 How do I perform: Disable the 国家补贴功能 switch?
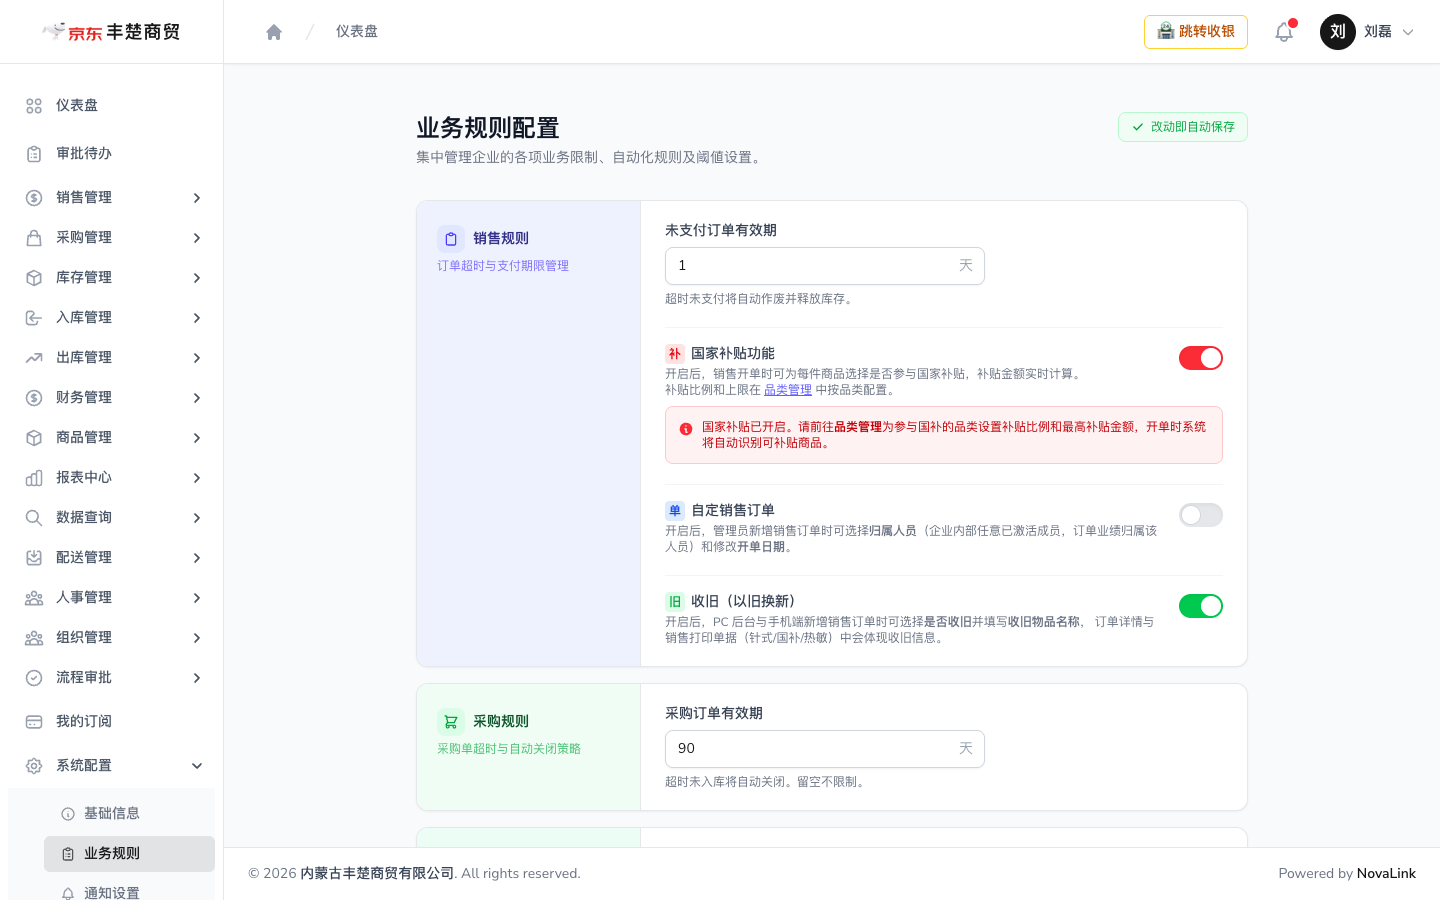pyautogui.click(x=1201, y=358)
